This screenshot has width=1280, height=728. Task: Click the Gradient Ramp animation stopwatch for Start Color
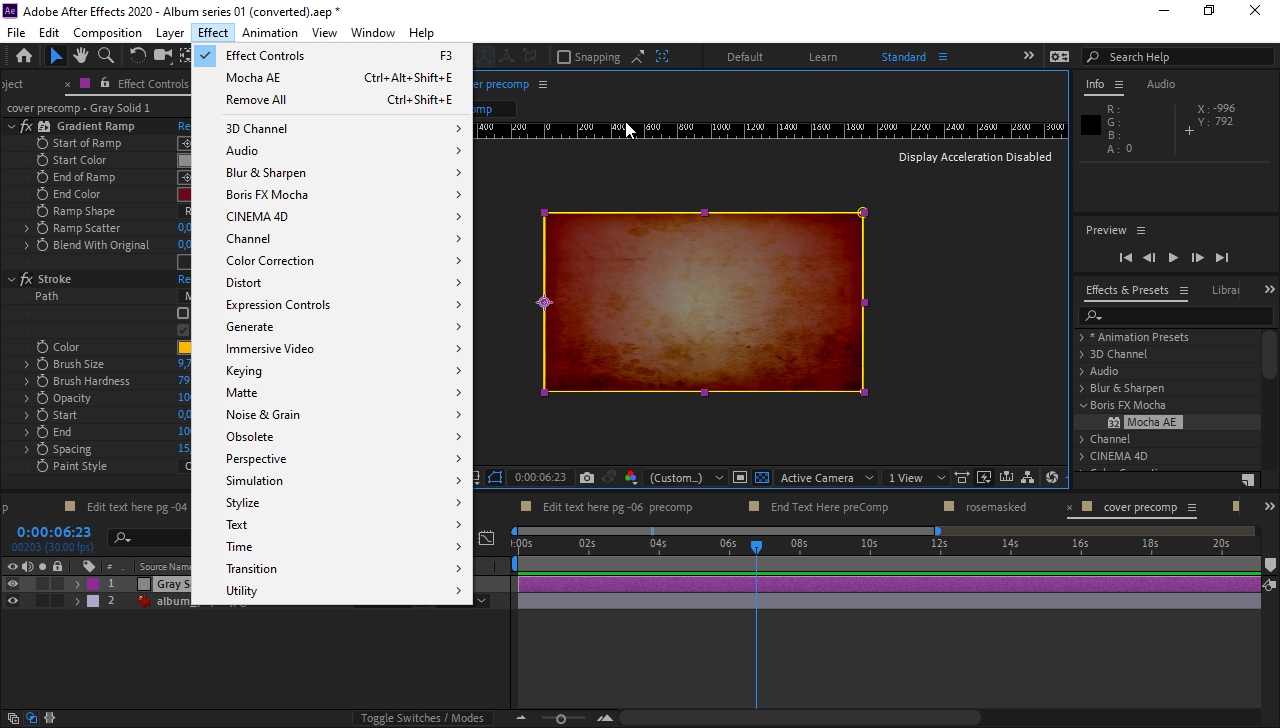[43, 160]
